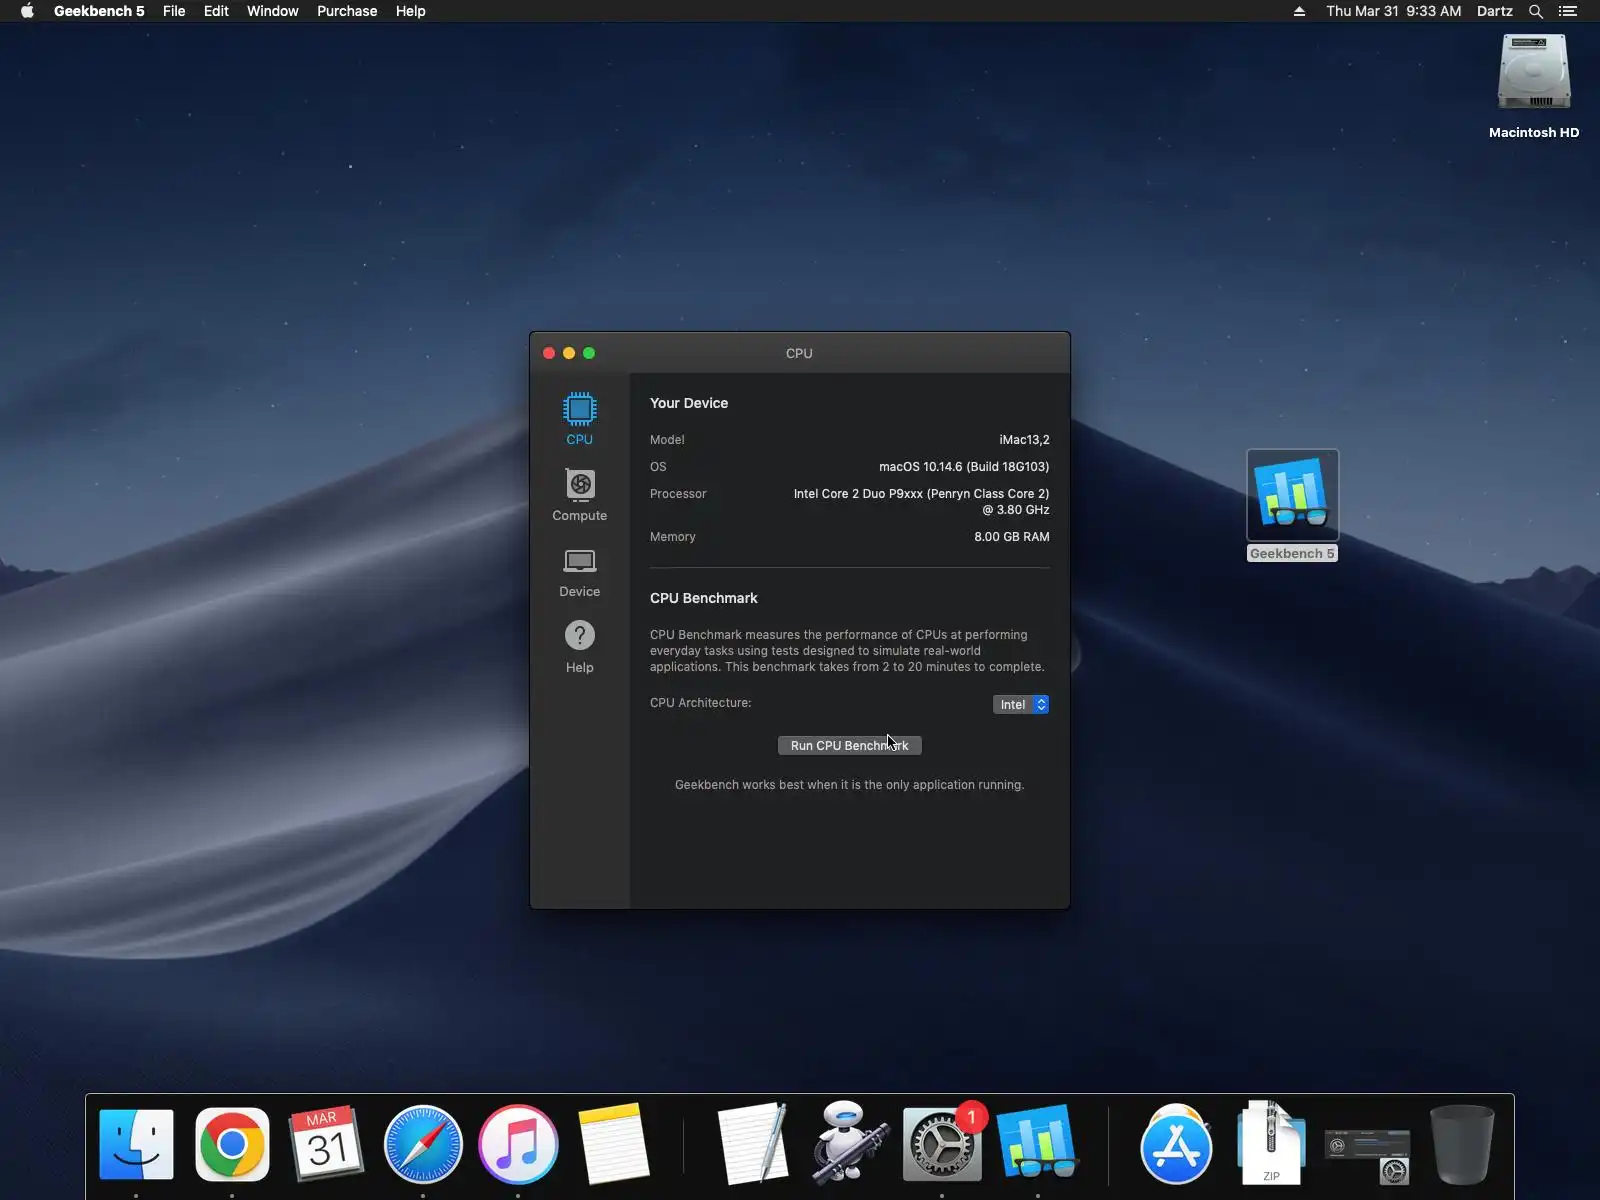This screenshot has width=1600, height=1200.
Task: Launch Google Chrome from the Dock
Action: tap(232, 1144)
